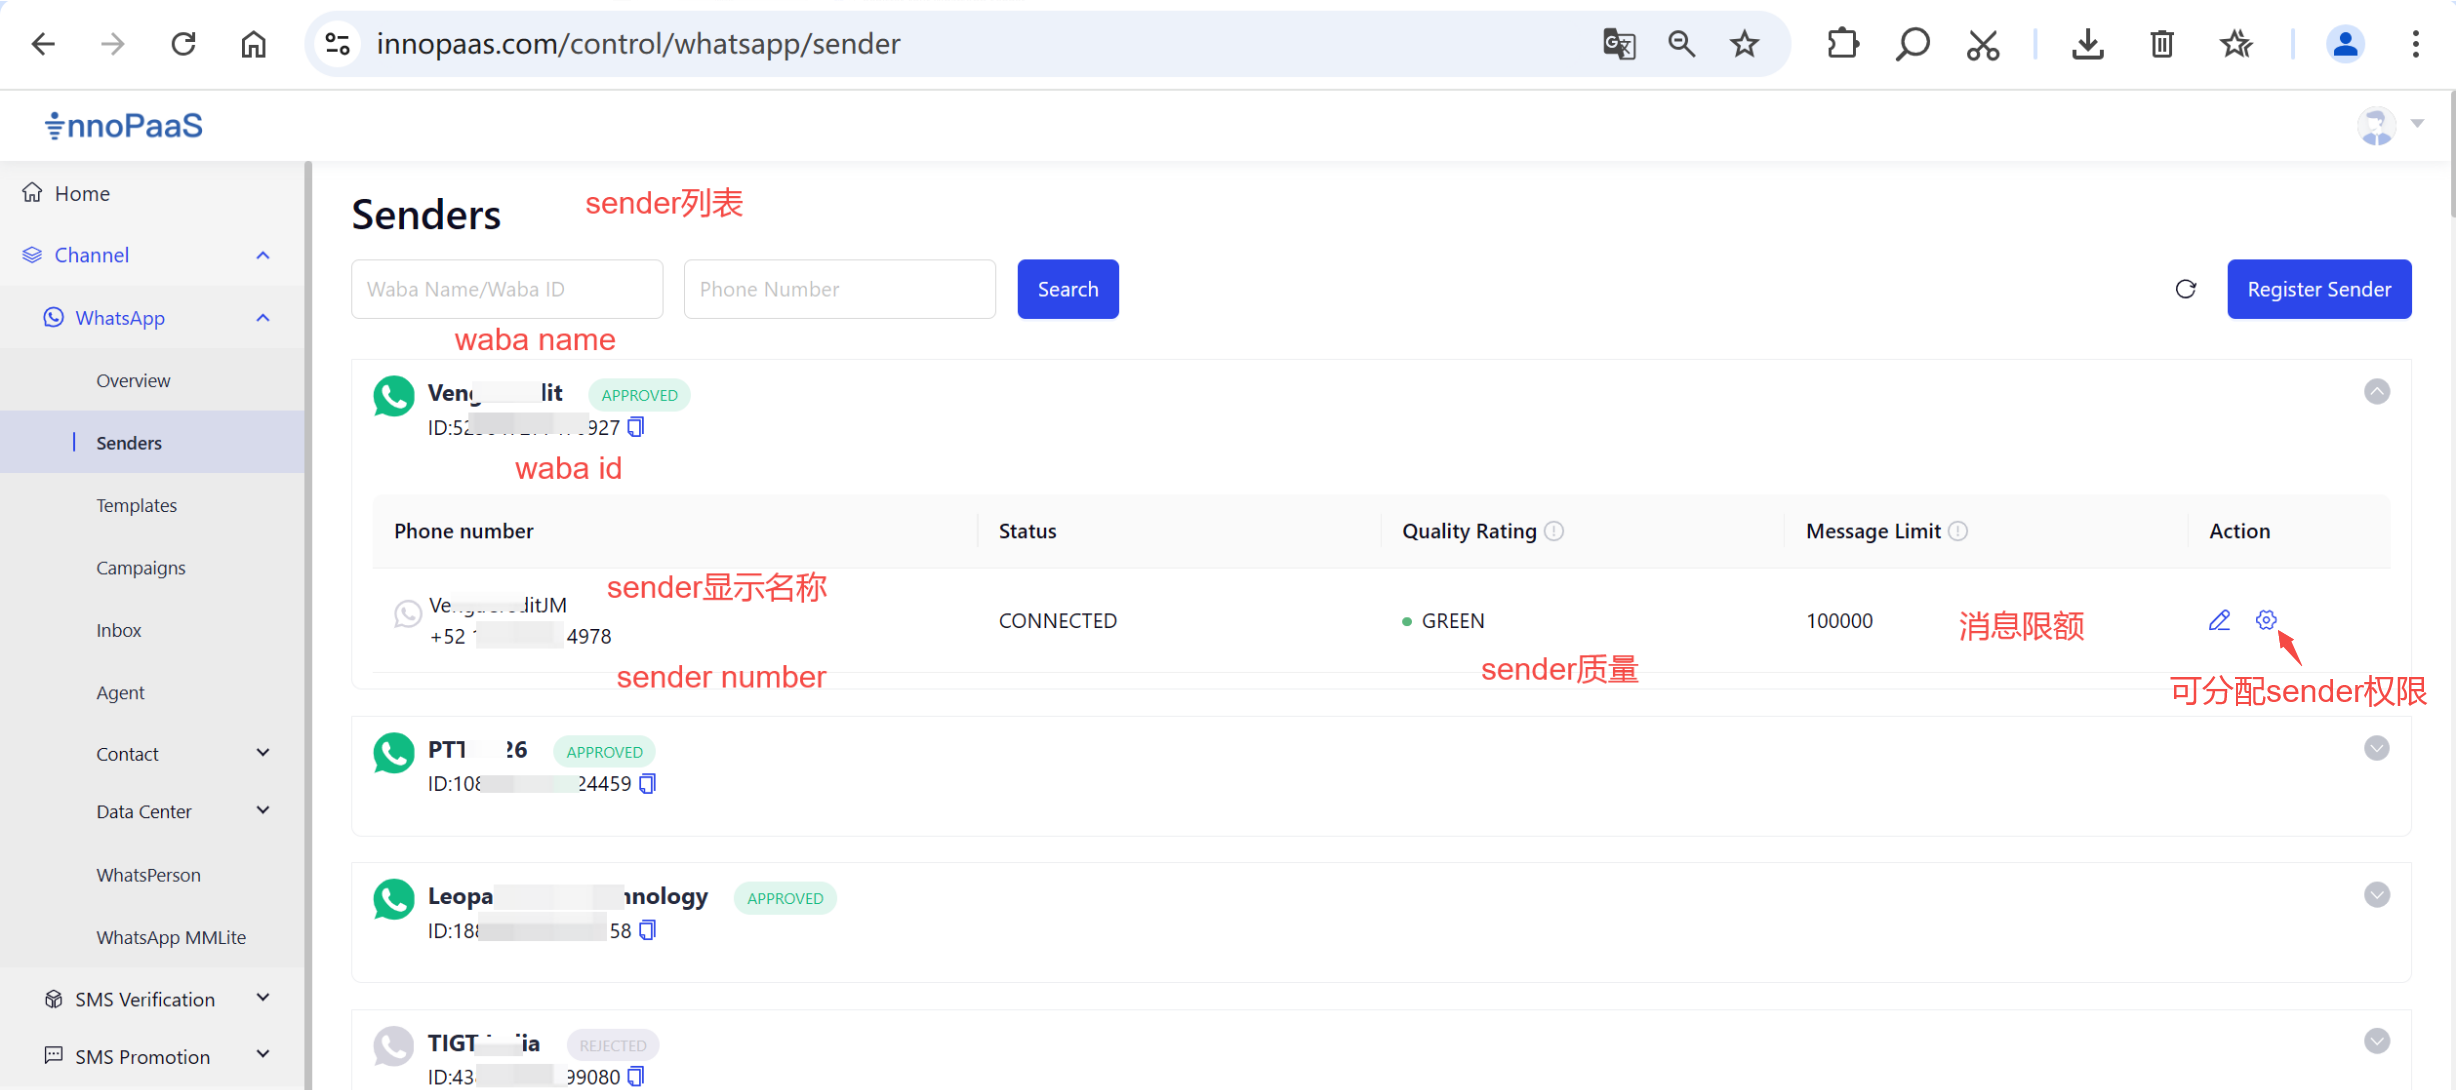The width and height of the screenshot is (2456, 1090).
Task: Expand the rejected TIGT WABA row
Action: (x=2377, y=1041)
